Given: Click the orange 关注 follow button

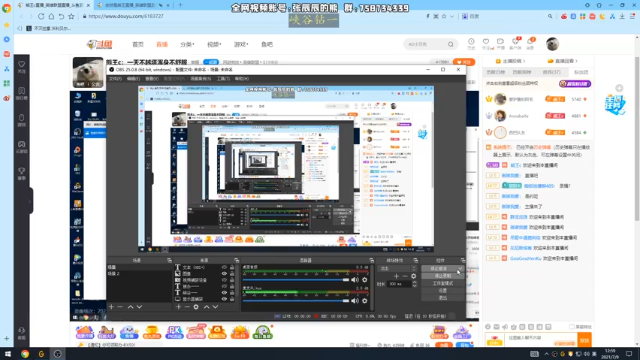Looking at the screenshot, I should pyautogui.click(x=464, y=62).
